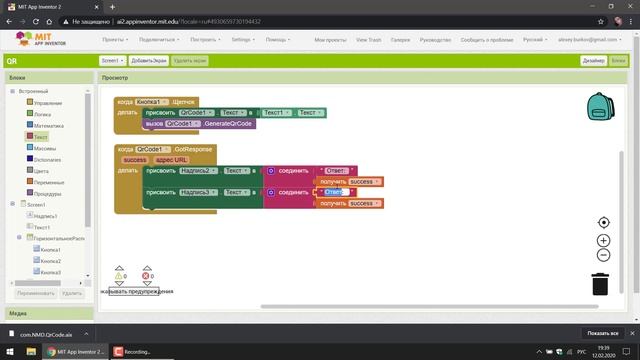Go to the previous warning with up arrow
Viewport: 640px width, 360px height.
119,268
